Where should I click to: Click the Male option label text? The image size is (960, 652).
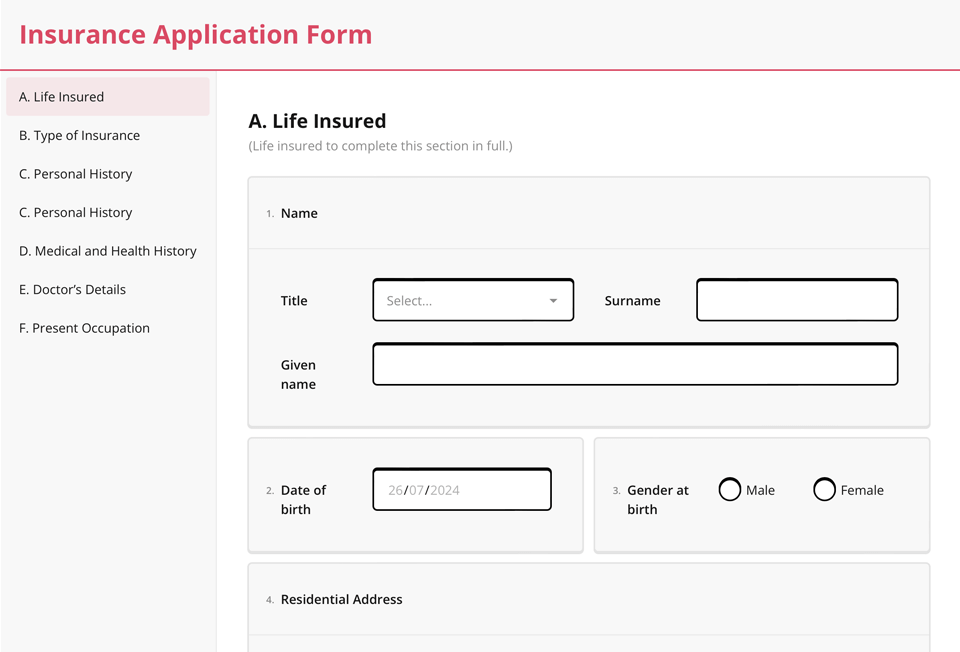click(x=760, y=490)
